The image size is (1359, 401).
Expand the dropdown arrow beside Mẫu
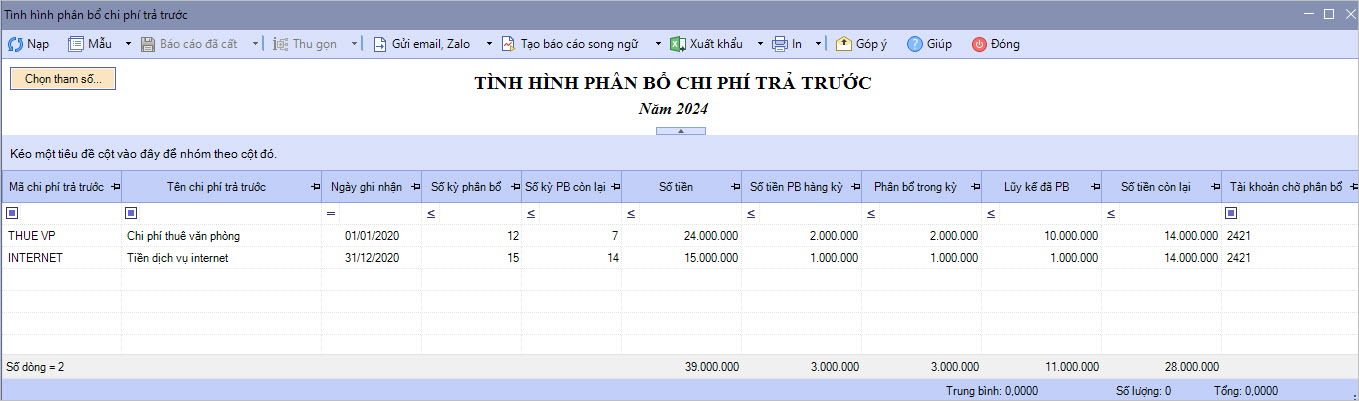pyautogui.click(x=128, y=44)
